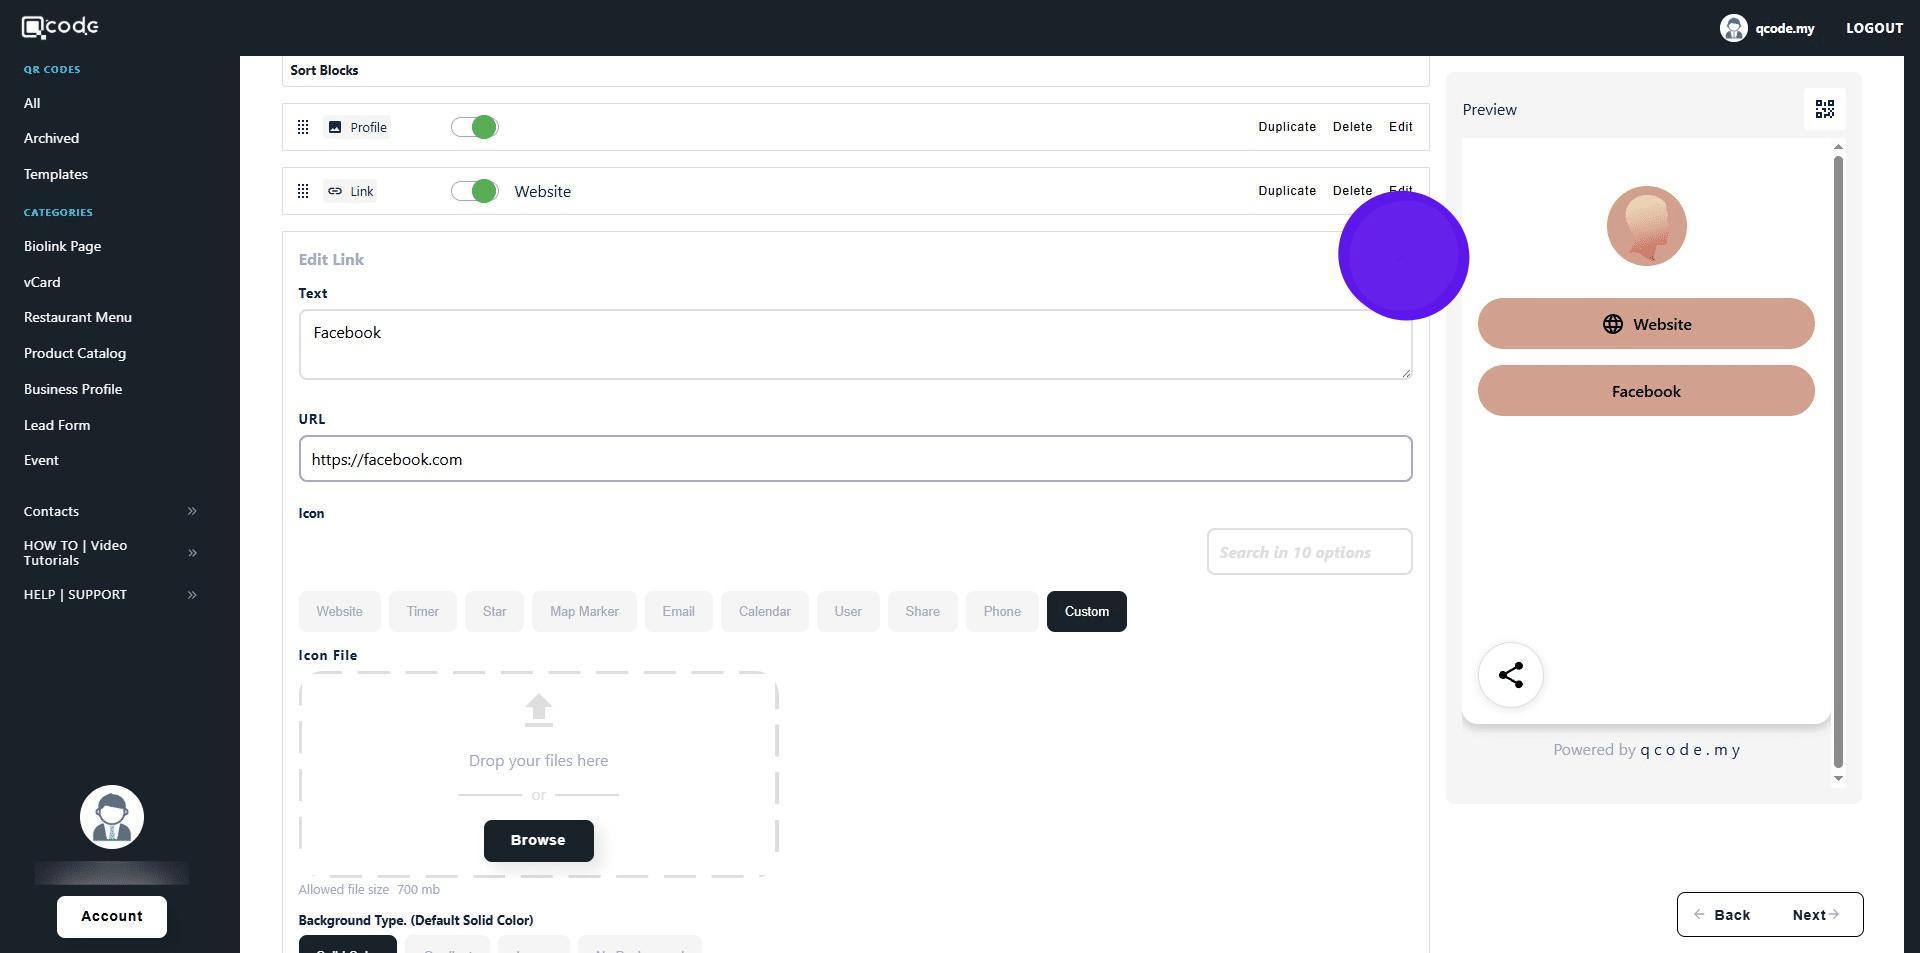Click the qcode logo in the header
The image size is (1920, 953).
(60, 27)
